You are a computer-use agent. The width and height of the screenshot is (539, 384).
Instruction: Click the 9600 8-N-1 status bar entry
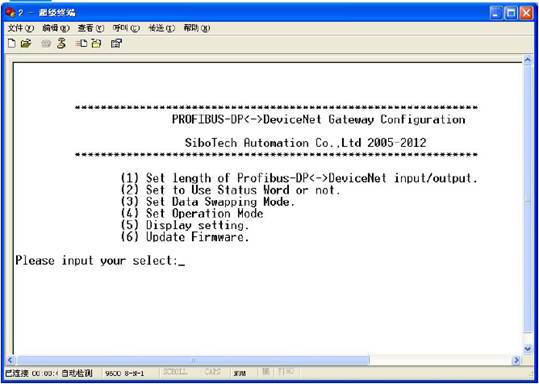125,373
